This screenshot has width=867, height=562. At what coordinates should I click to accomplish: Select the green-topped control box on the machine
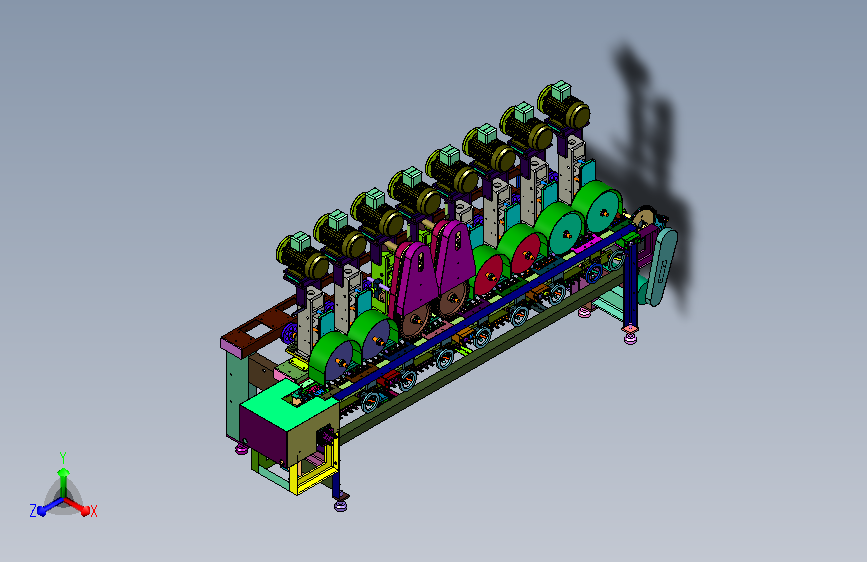click(289, 423)
